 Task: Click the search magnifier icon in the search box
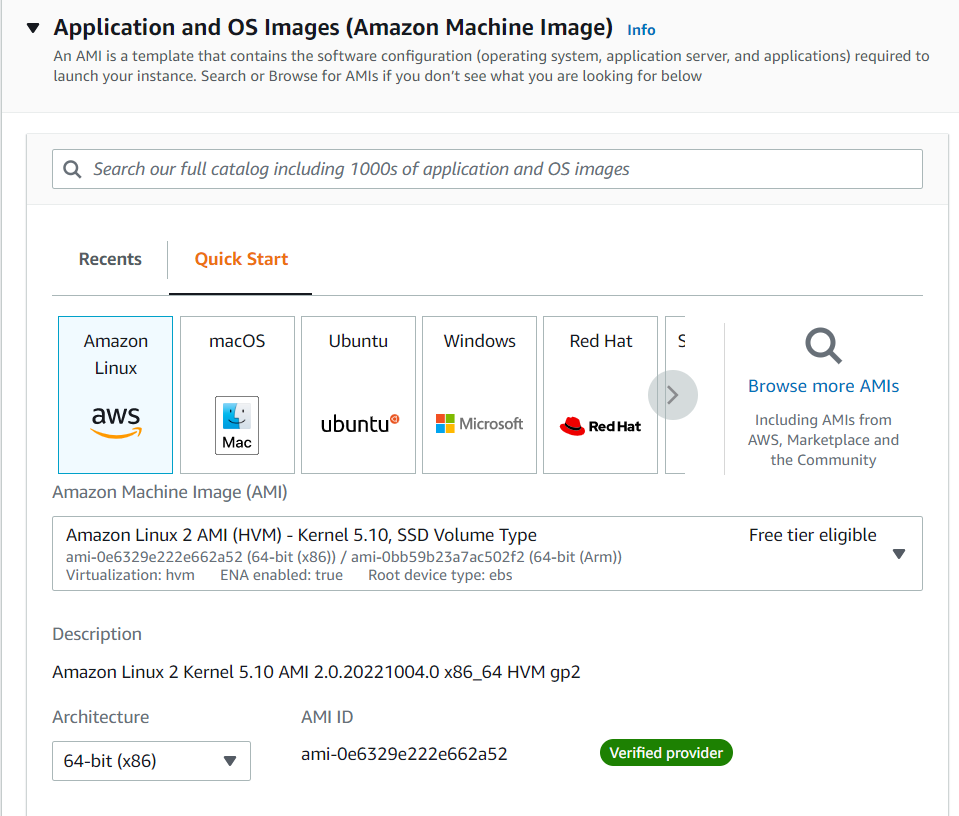72,169
